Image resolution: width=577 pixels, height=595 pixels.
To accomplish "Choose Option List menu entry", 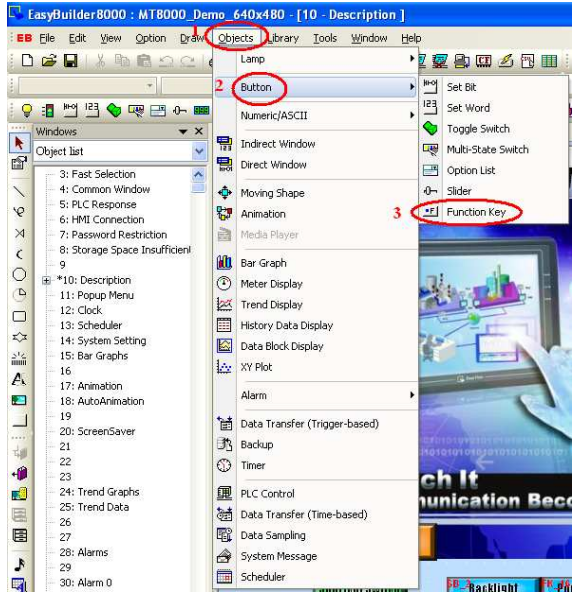I will pos(494,170).
